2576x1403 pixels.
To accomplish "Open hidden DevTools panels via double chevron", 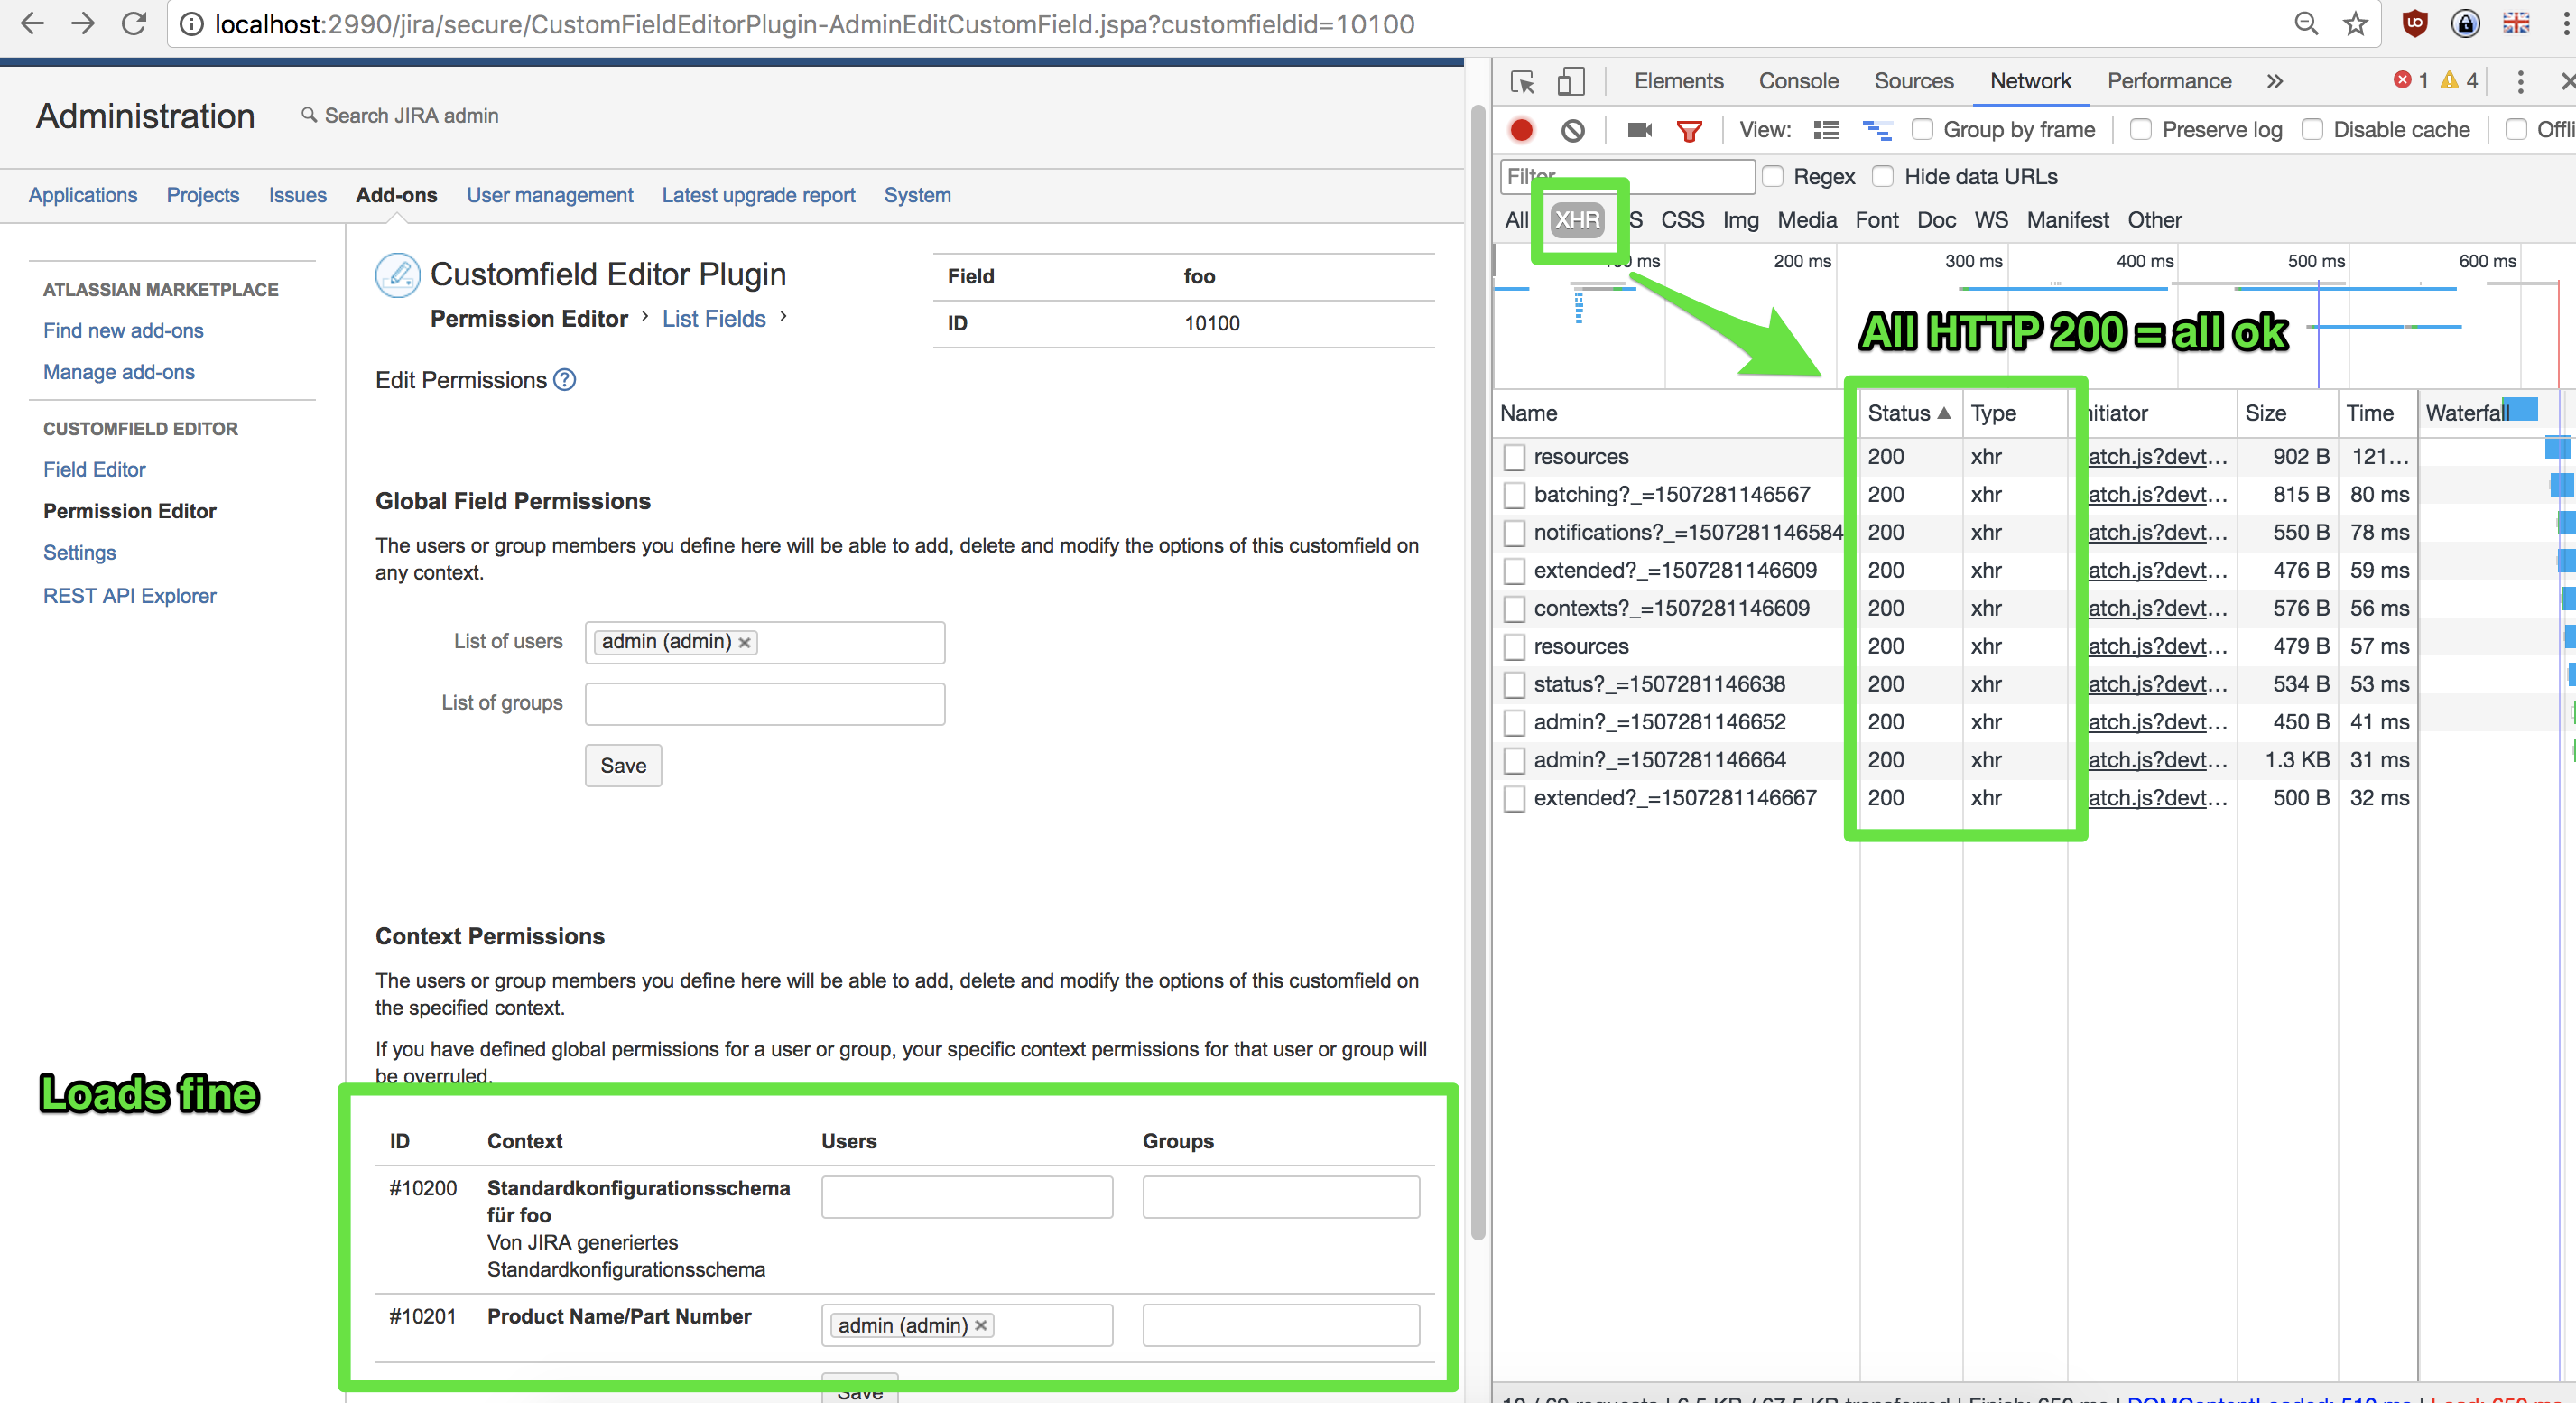I will pos(2274,81).
